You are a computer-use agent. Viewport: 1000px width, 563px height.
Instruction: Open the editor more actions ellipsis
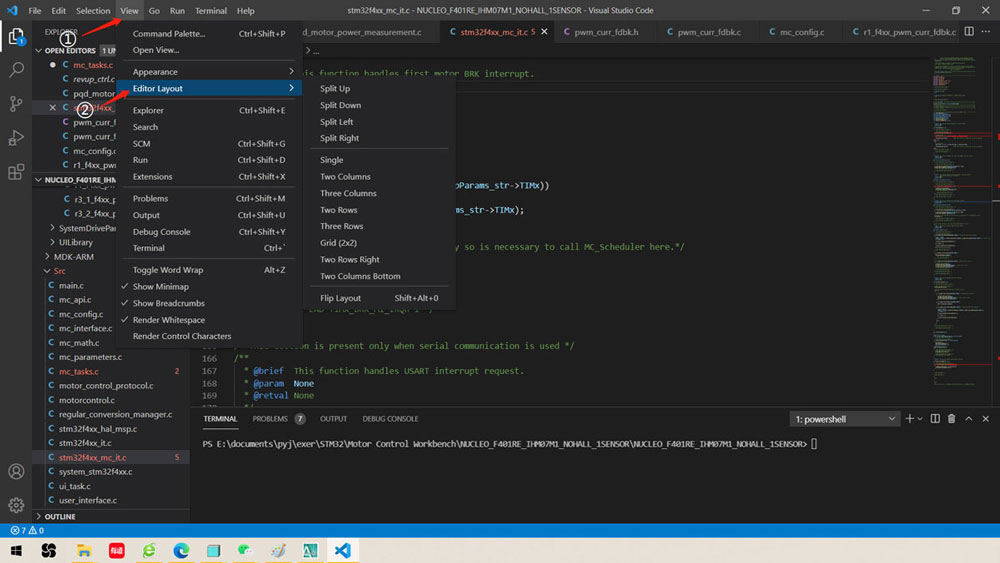pyautogui.click(x=986, y=31)
